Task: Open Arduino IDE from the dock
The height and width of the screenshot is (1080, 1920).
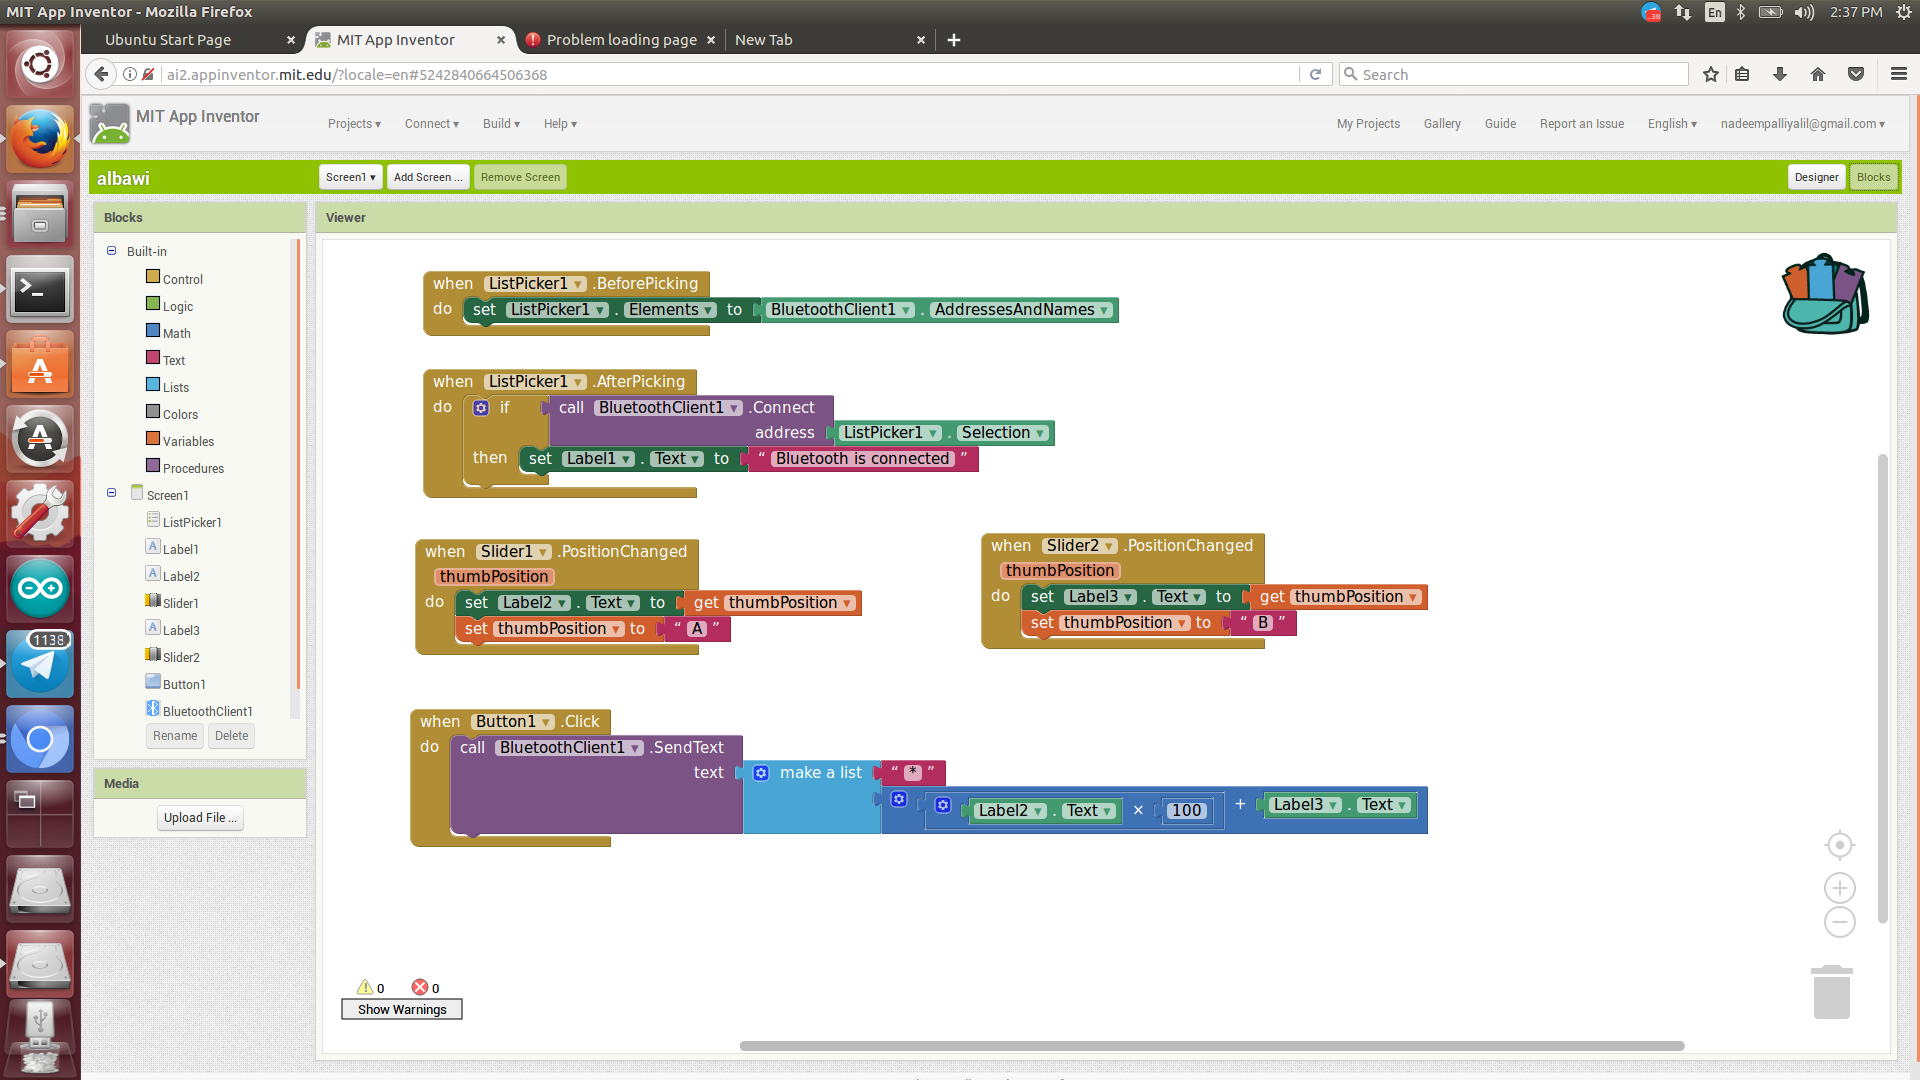Action: [40, 588]
